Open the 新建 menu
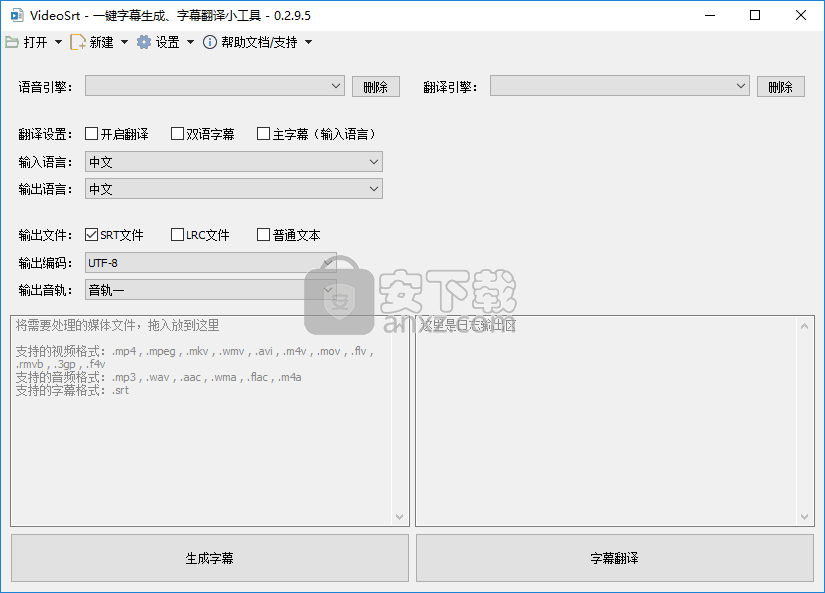This screenshot has height=593, width=825. pyautogui.click(x=101, y=42)
